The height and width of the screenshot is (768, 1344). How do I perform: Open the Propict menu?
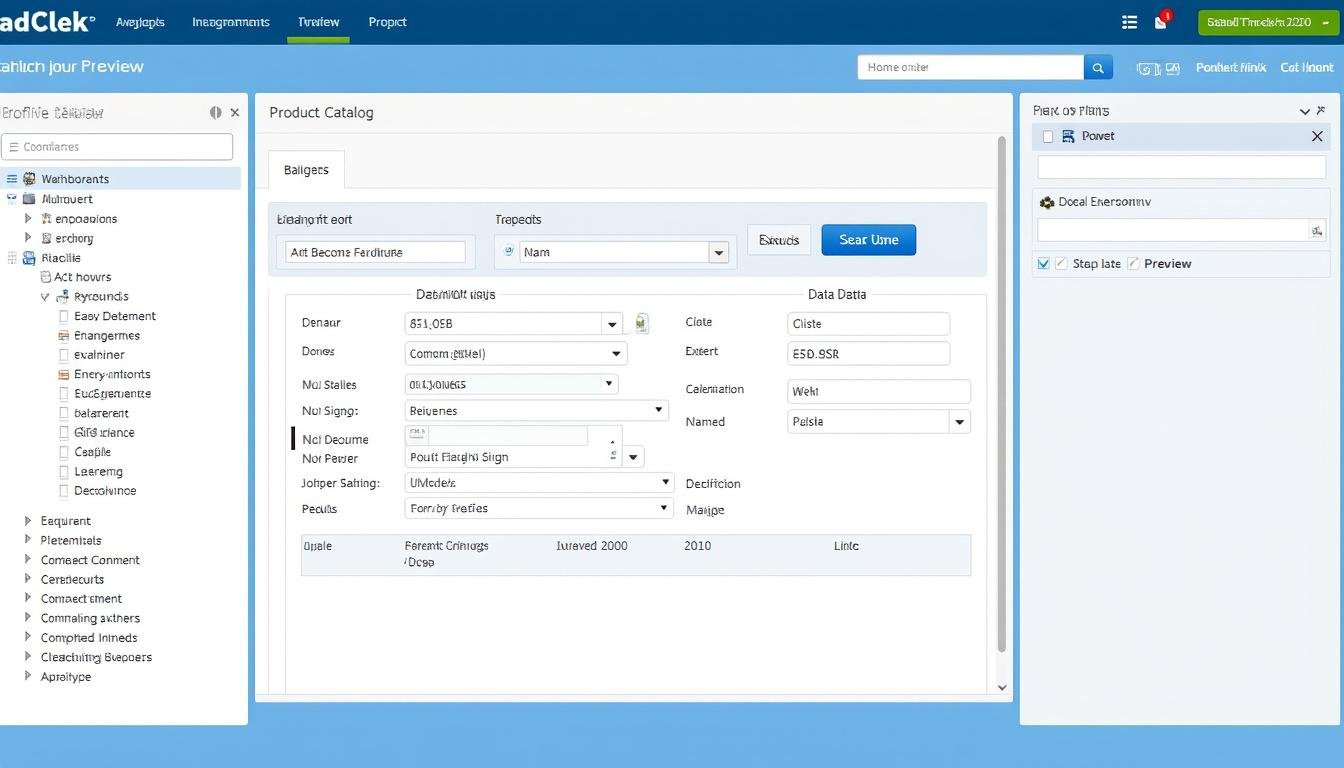pyautogui.click(x=387, y=22)
